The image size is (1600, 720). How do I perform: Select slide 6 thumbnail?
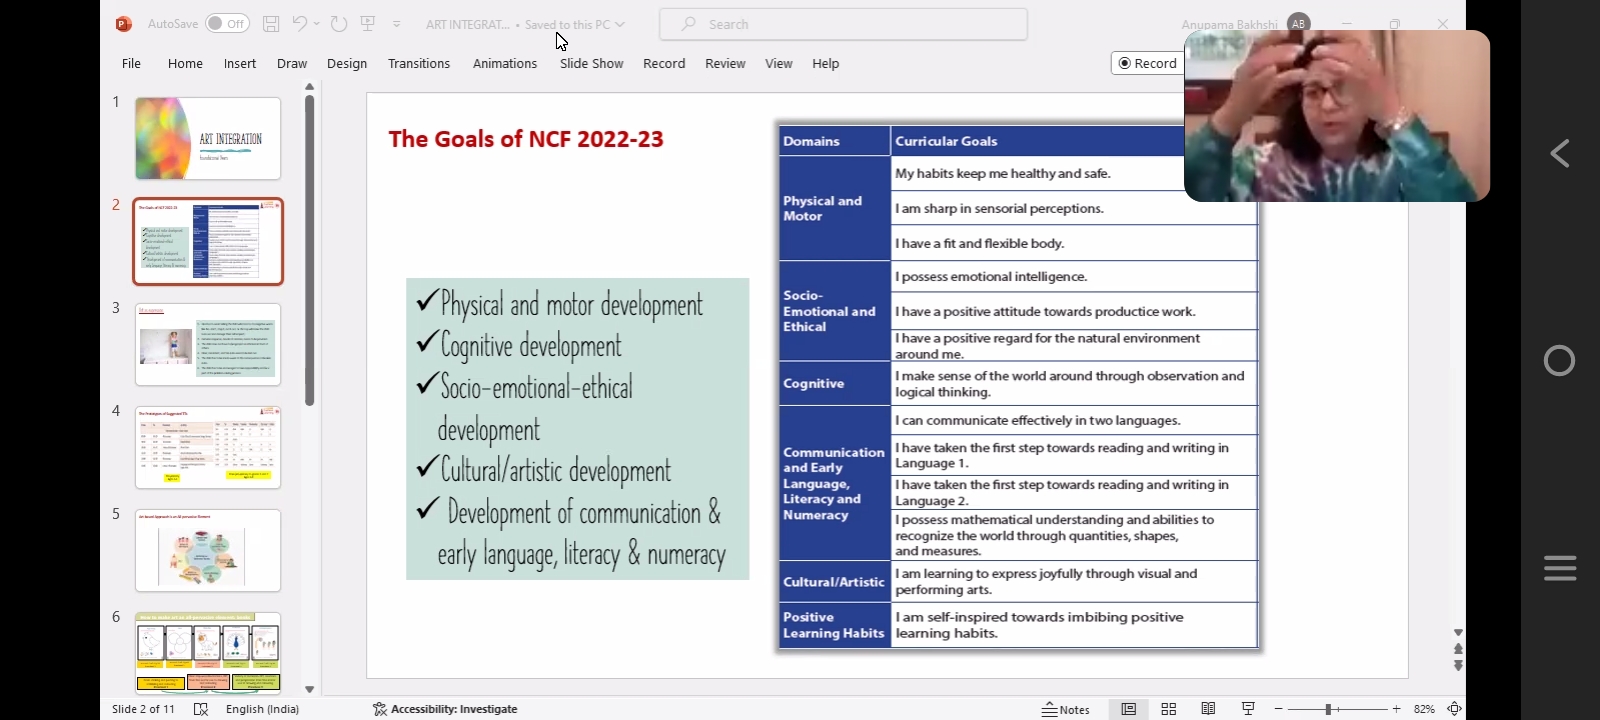pyautogui.click(x=208, y=653)
